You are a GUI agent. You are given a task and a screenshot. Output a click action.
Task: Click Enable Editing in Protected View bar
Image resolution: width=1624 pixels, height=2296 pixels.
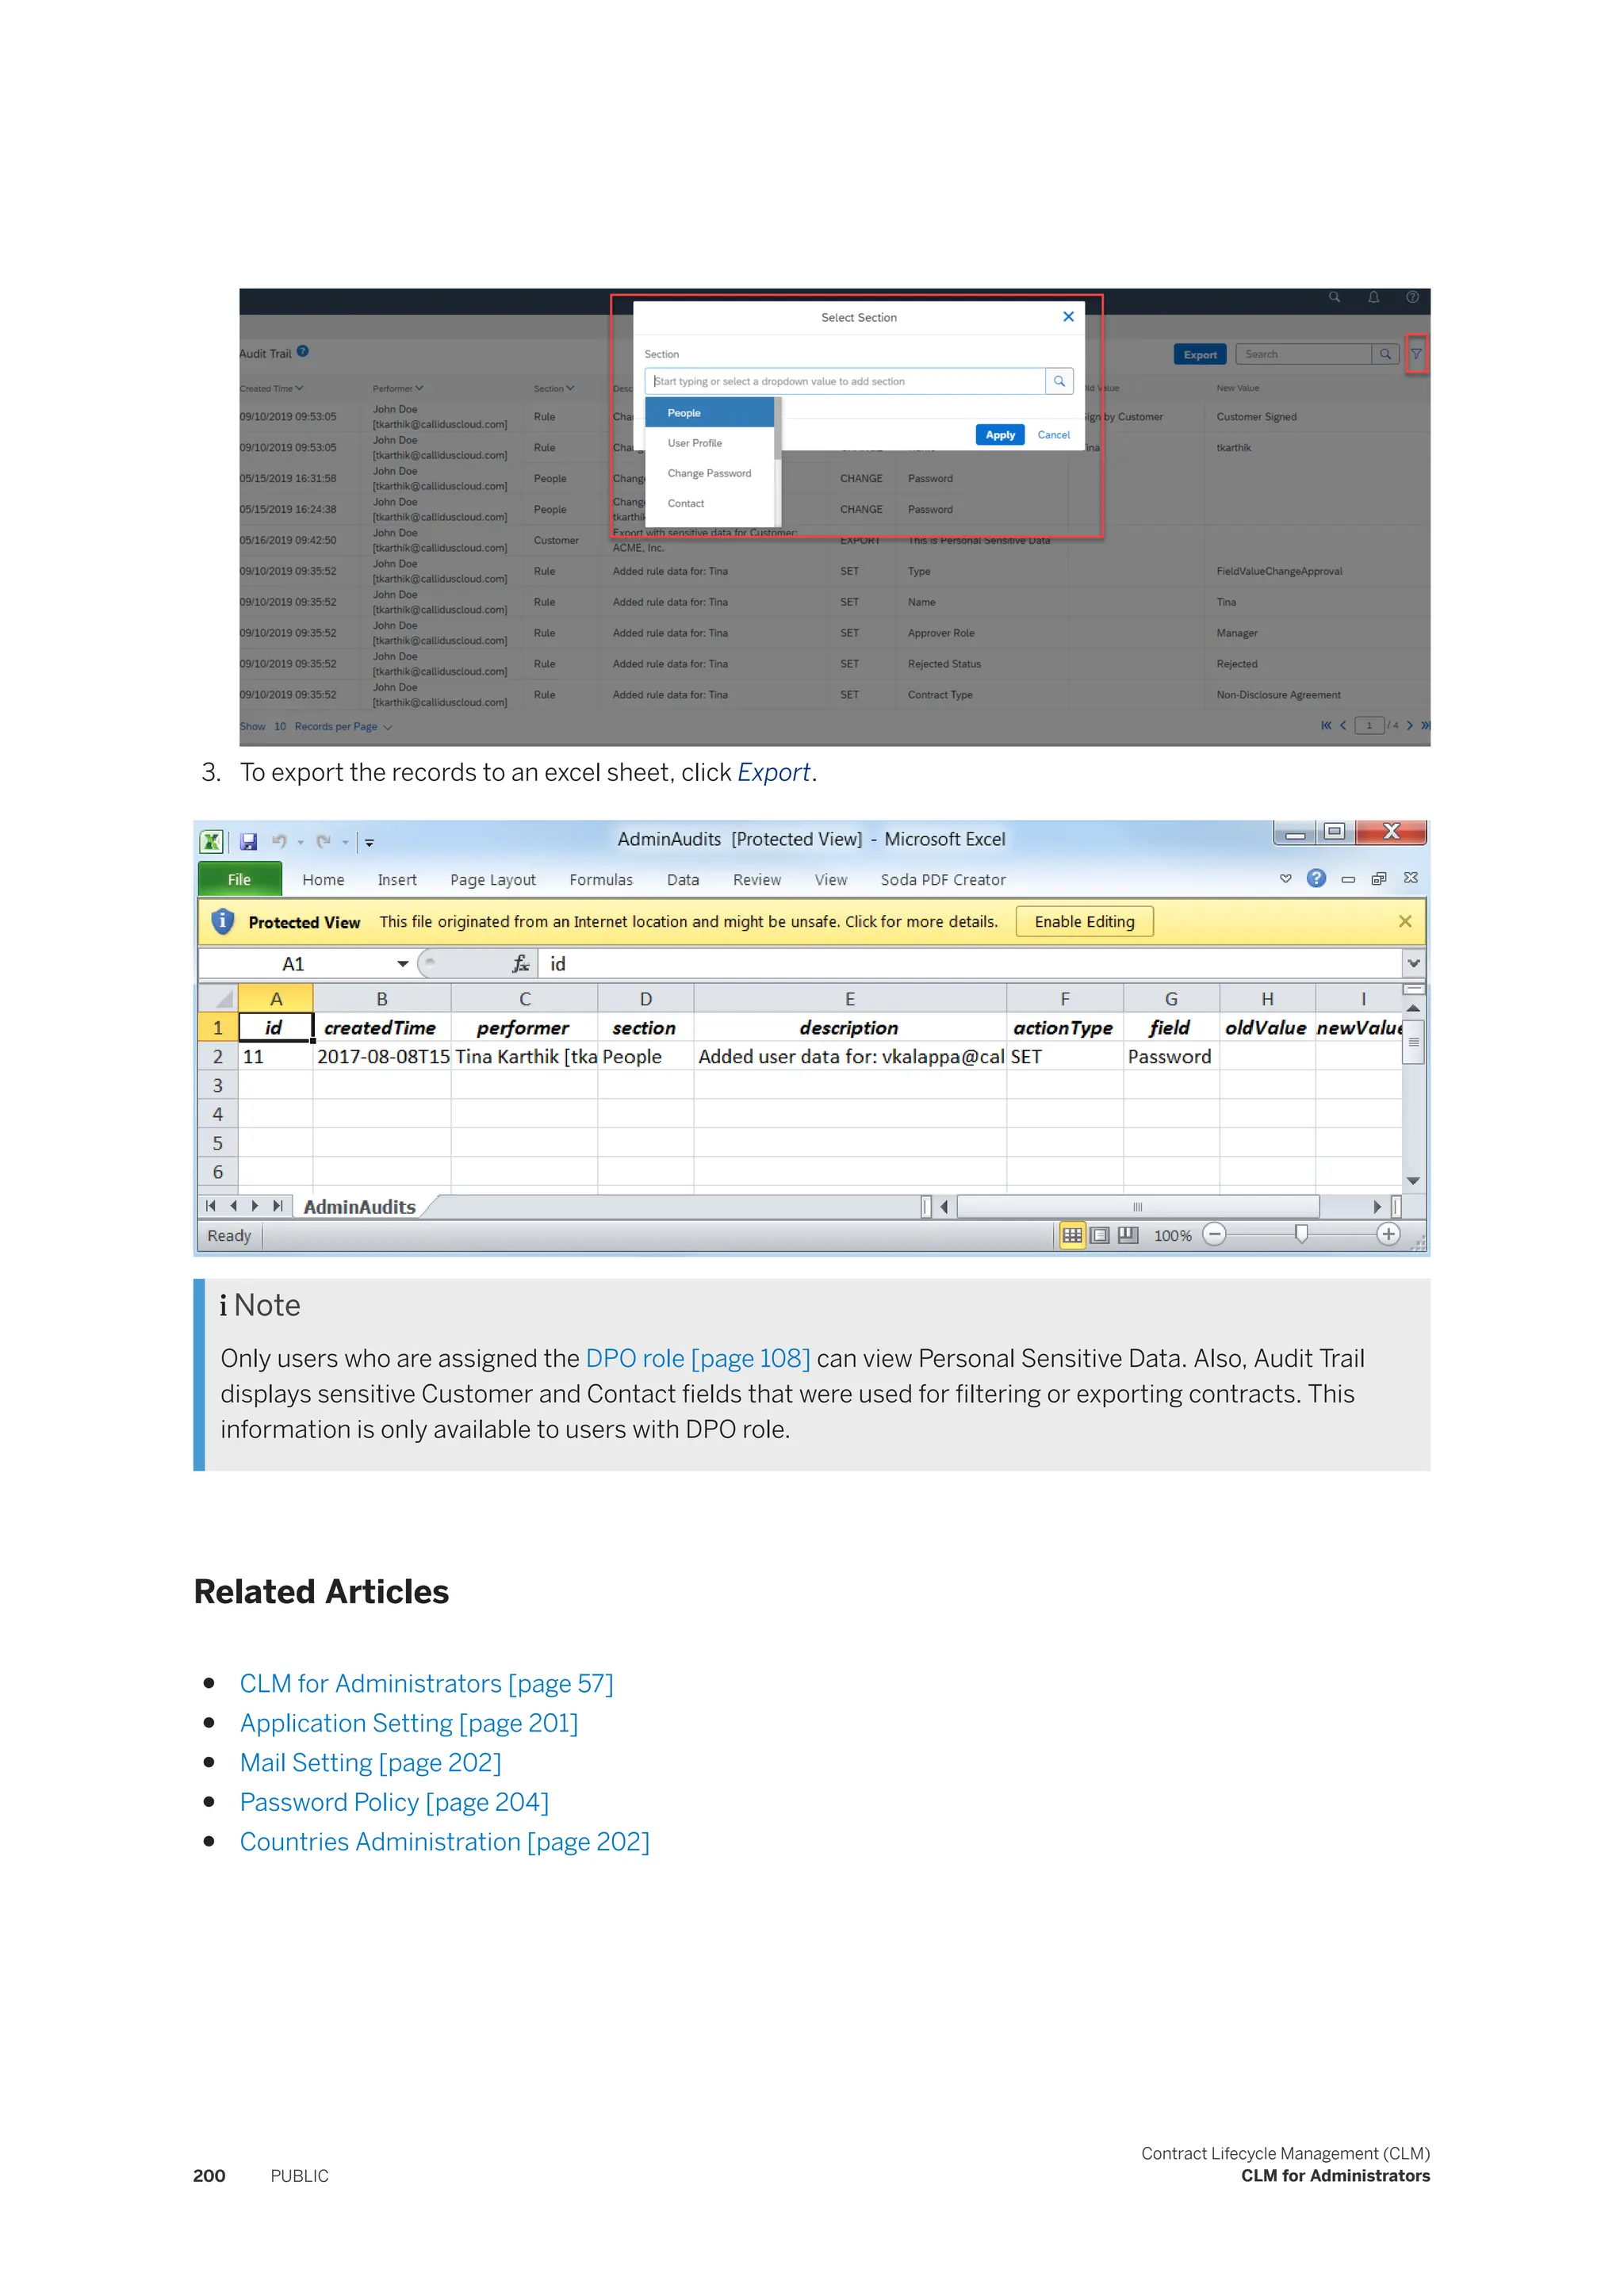(1085, 922)
